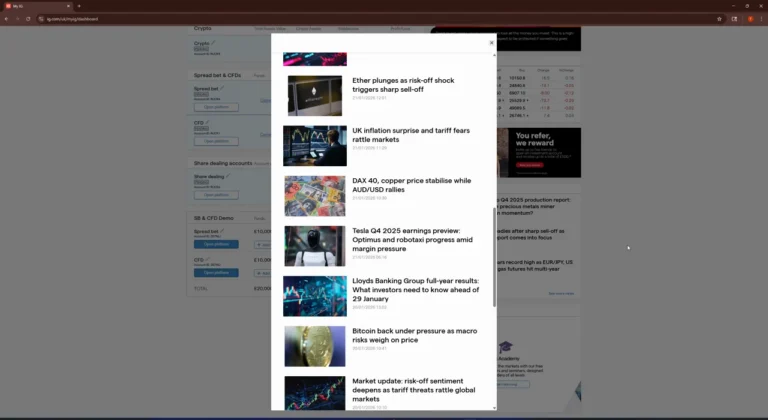Click the popup scrollbar down arrow

(x=494, y=408)
